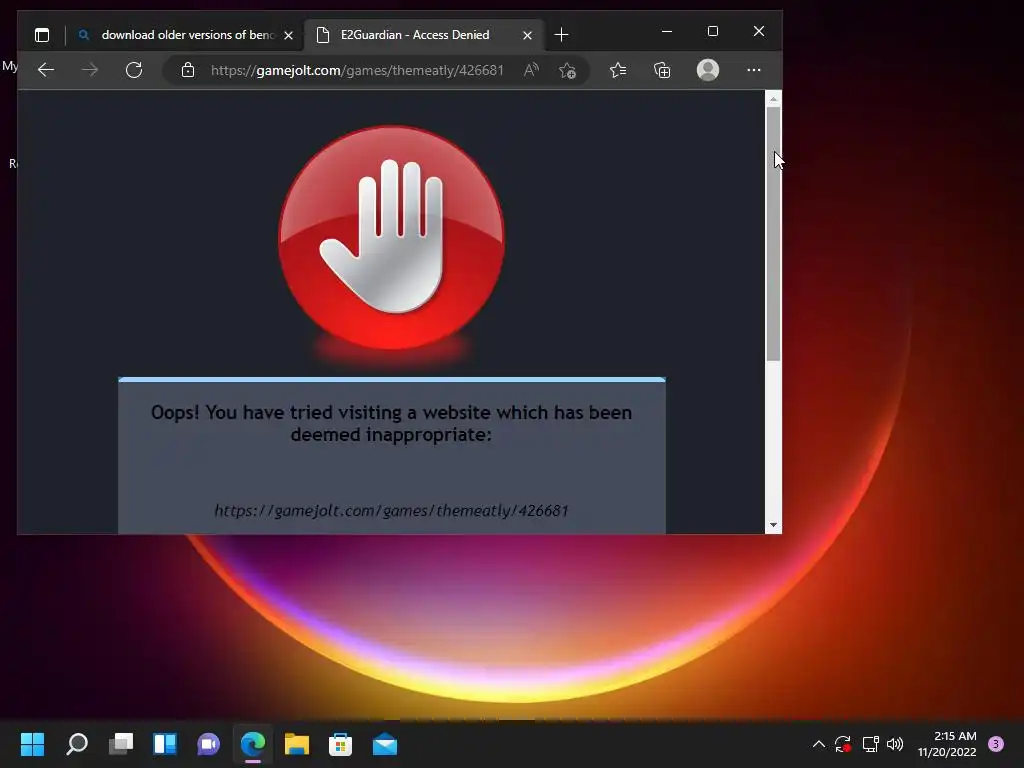This screenshot has width=1024, height=768.
Task: Refresh the gamejolt page
Action: pos(134,70)
